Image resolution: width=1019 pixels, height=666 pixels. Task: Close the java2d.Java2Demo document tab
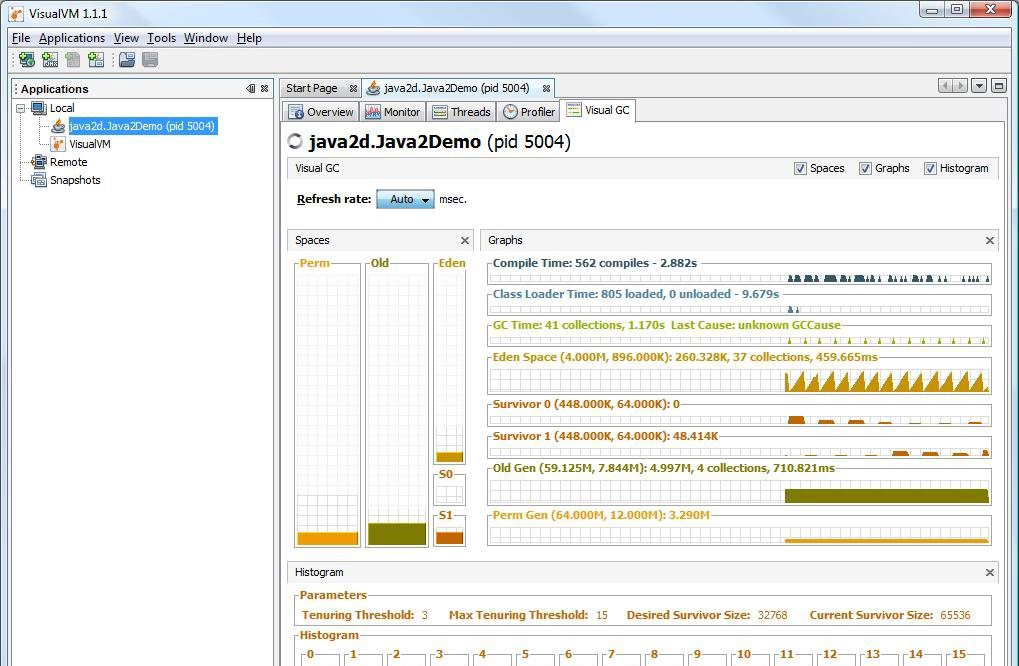coord(546,88)
